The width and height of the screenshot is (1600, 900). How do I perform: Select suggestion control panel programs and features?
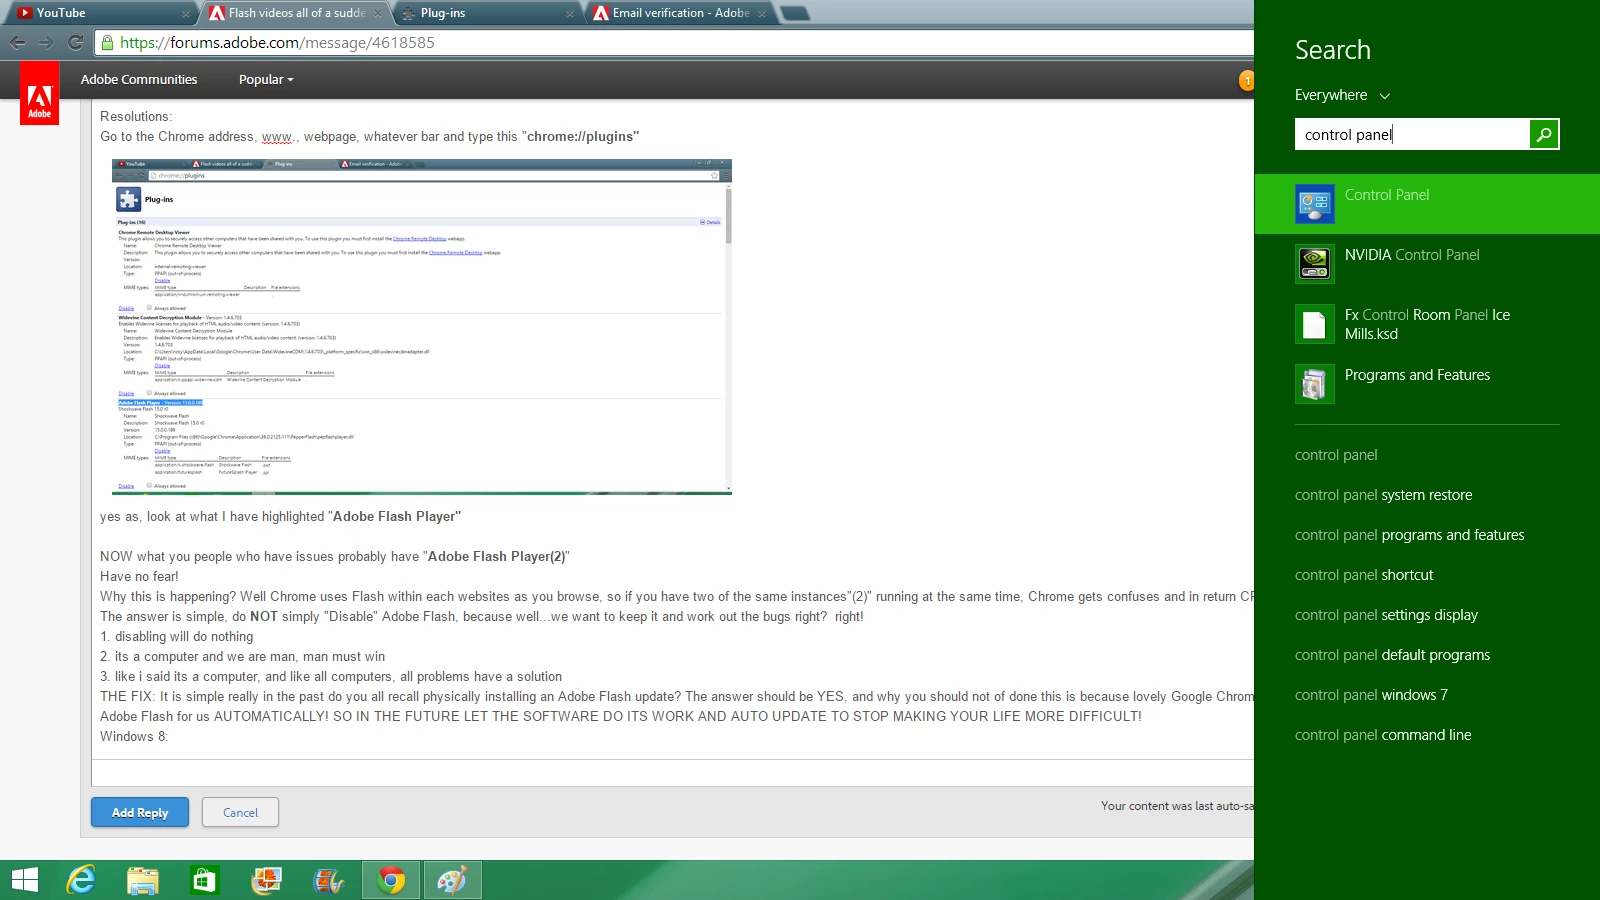[1409, 535]
